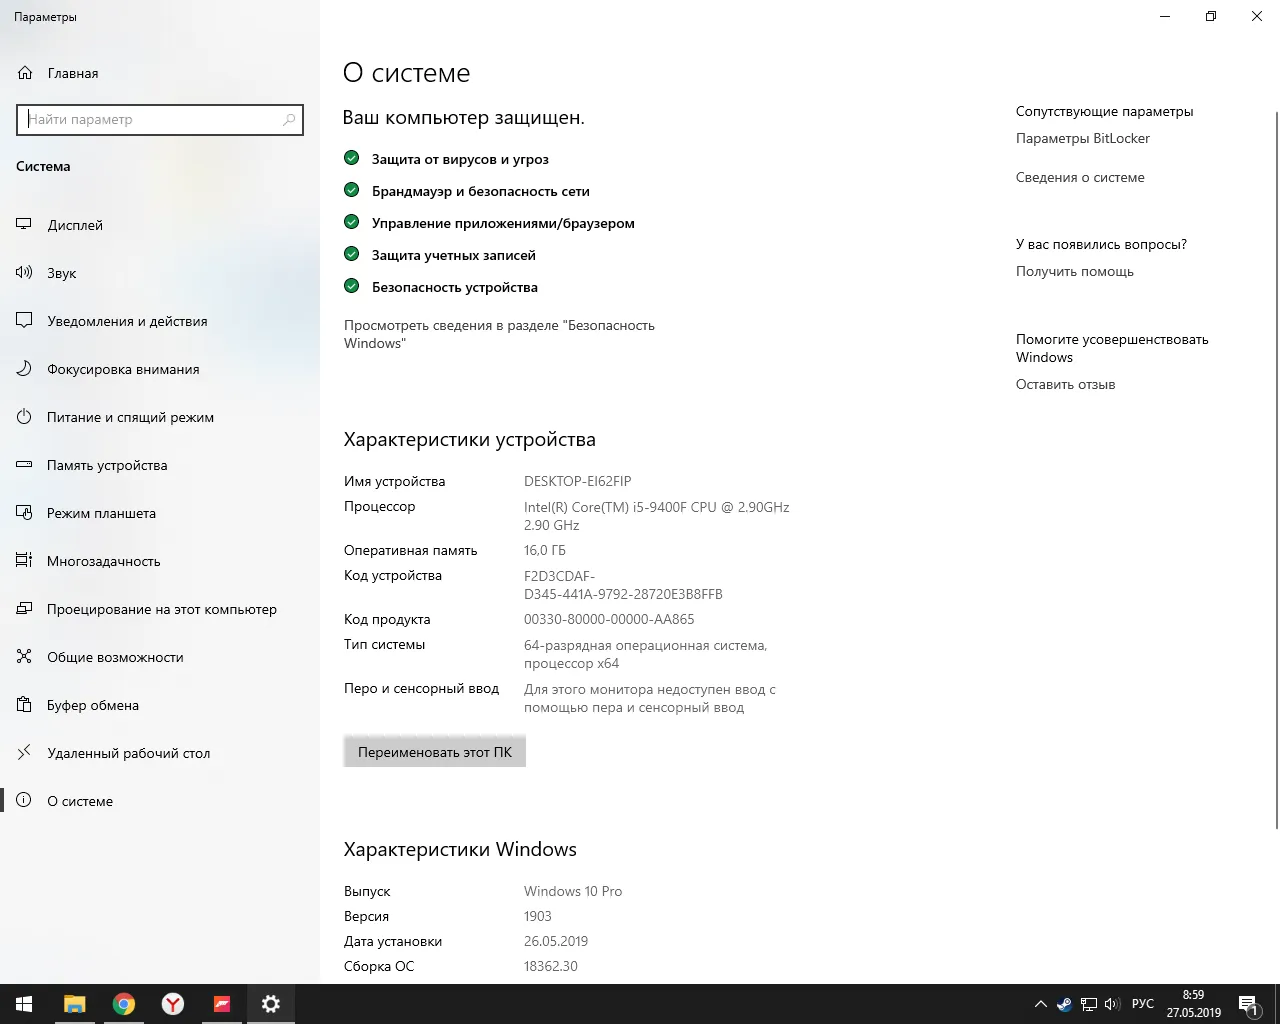Screen dimensions: 1280x1024
Task: Click installation date 26.05.2019
Action: pyautogui.click(x=556, y=941)
